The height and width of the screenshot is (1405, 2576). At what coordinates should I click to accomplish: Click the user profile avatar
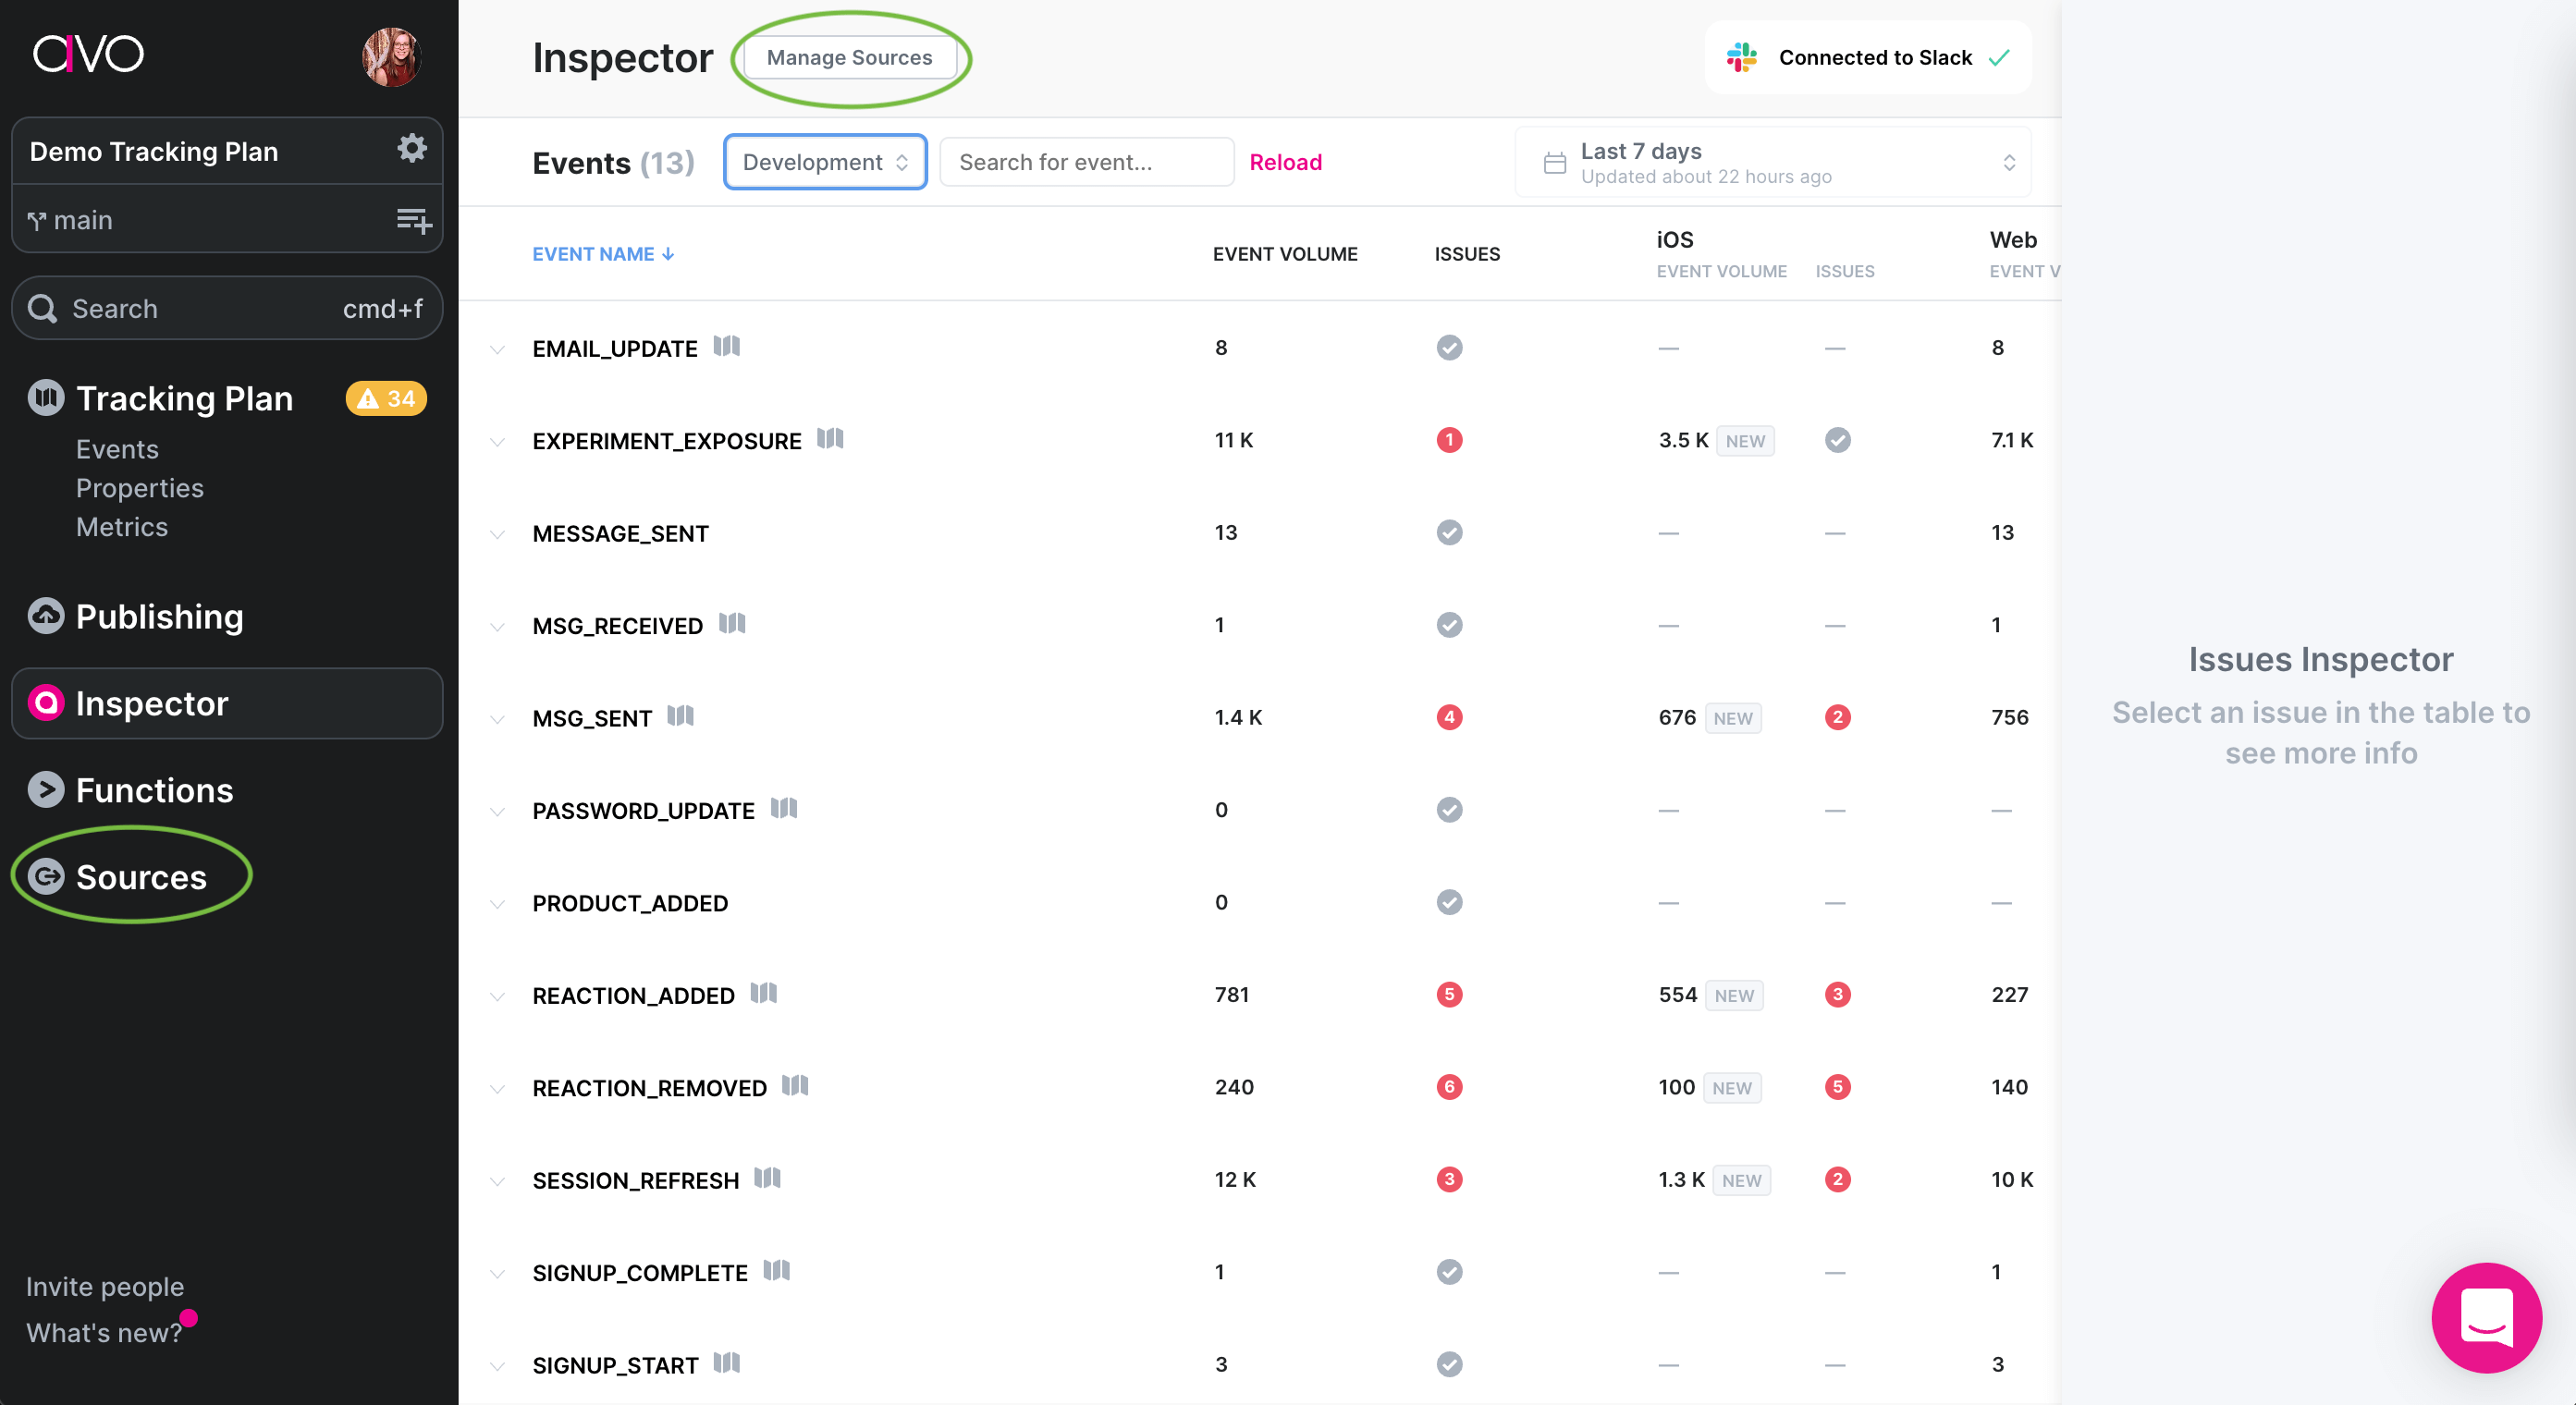coord(391,57)
